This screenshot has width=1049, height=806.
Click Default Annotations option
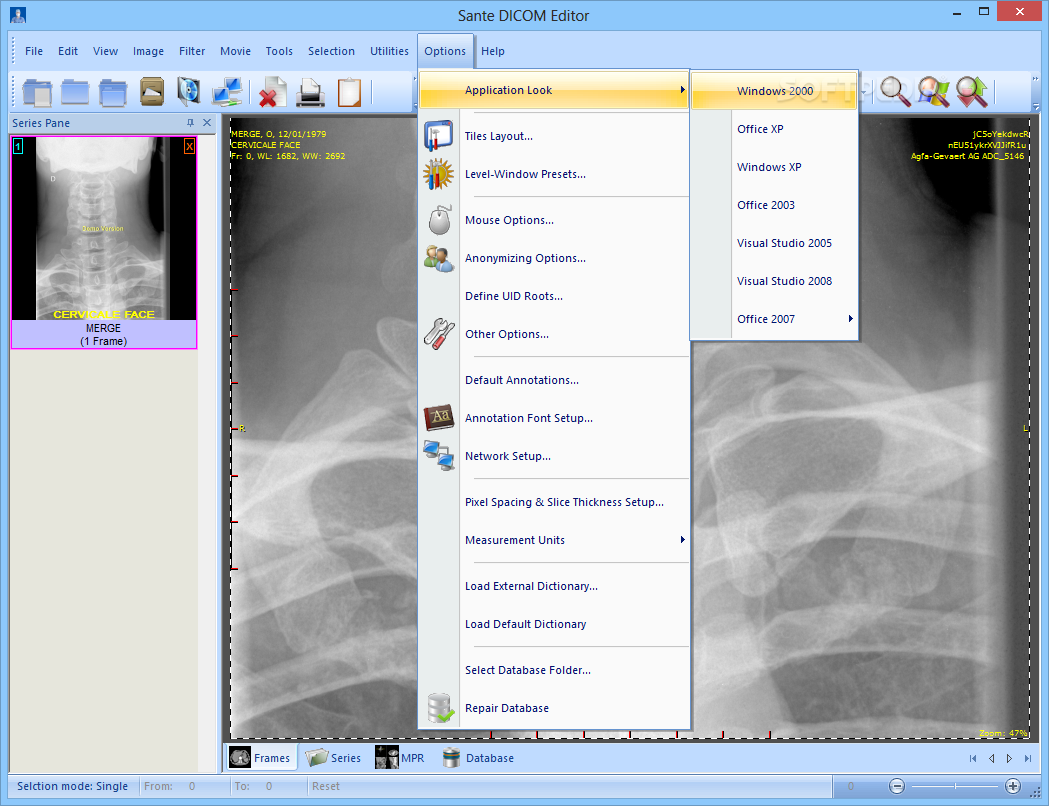pyautogui.click(x=554, y=380)
